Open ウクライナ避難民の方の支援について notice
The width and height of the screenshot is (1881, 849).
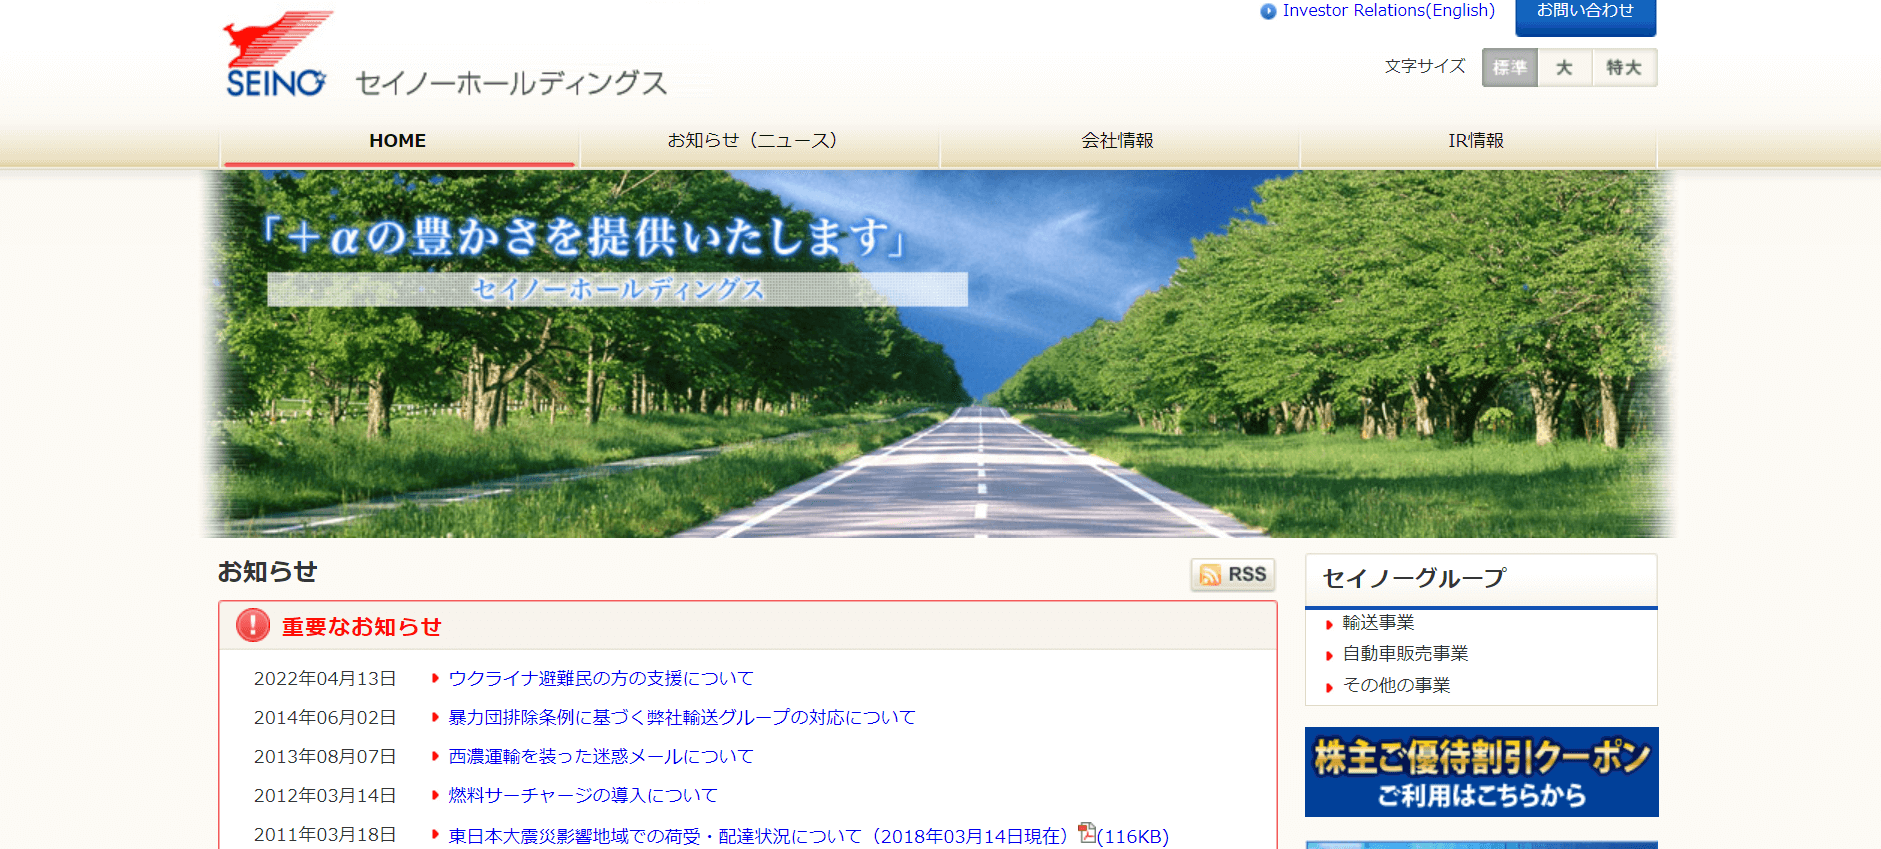601,678
